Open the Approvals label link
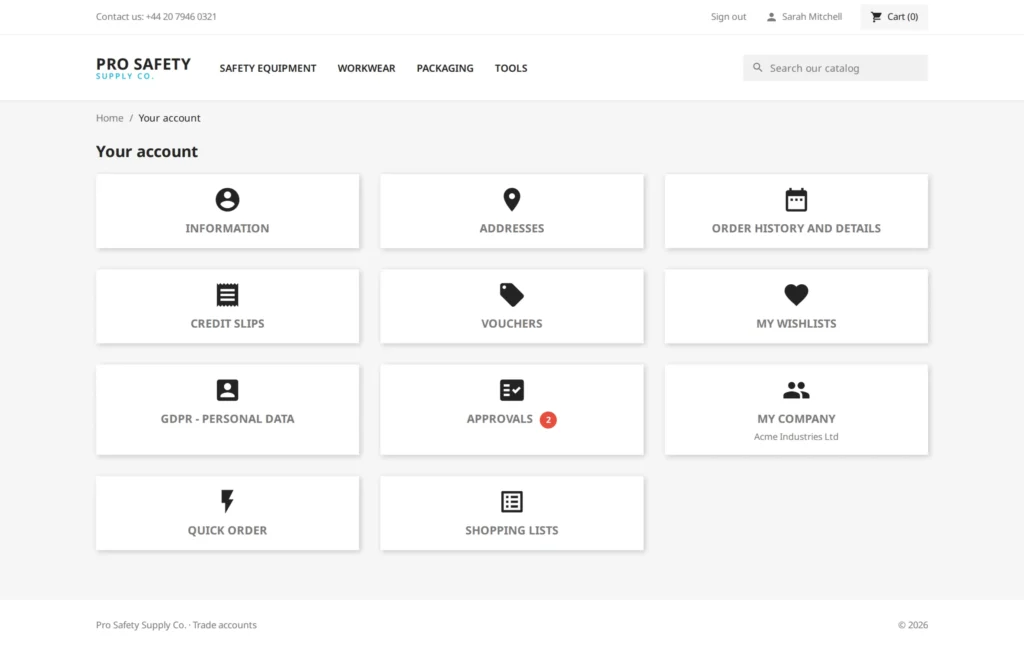 [x=500, y=419]
